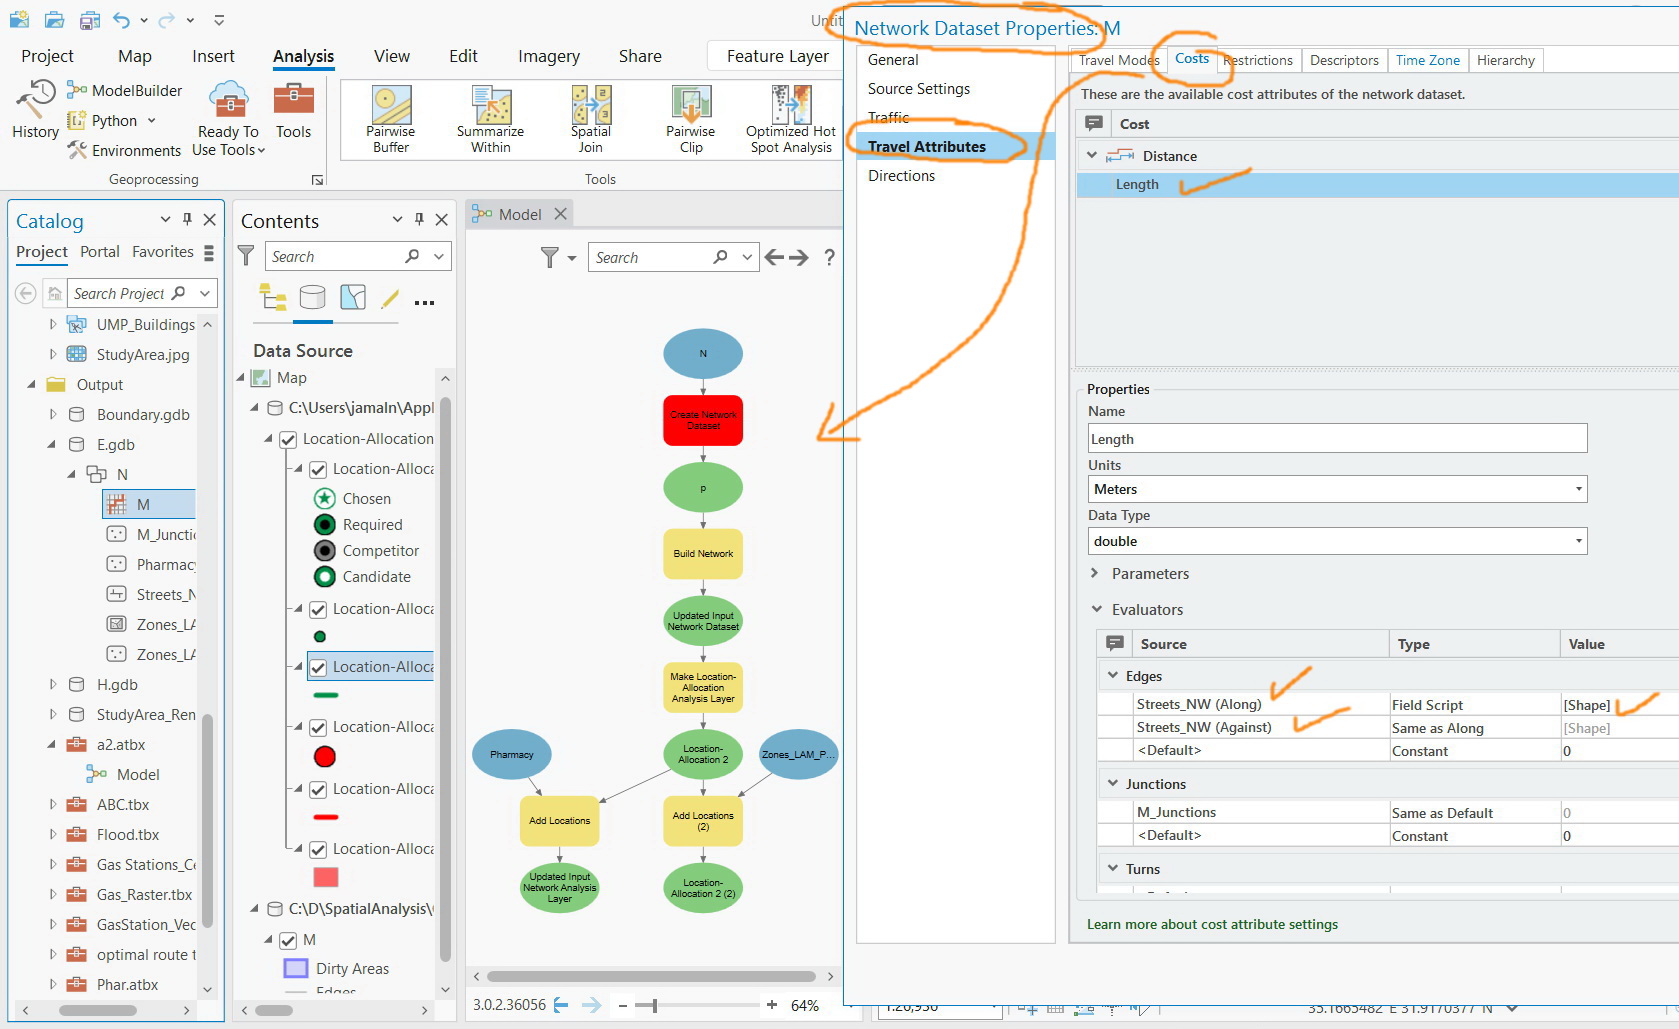Click the Model view help question mark

tap(829, 257)
